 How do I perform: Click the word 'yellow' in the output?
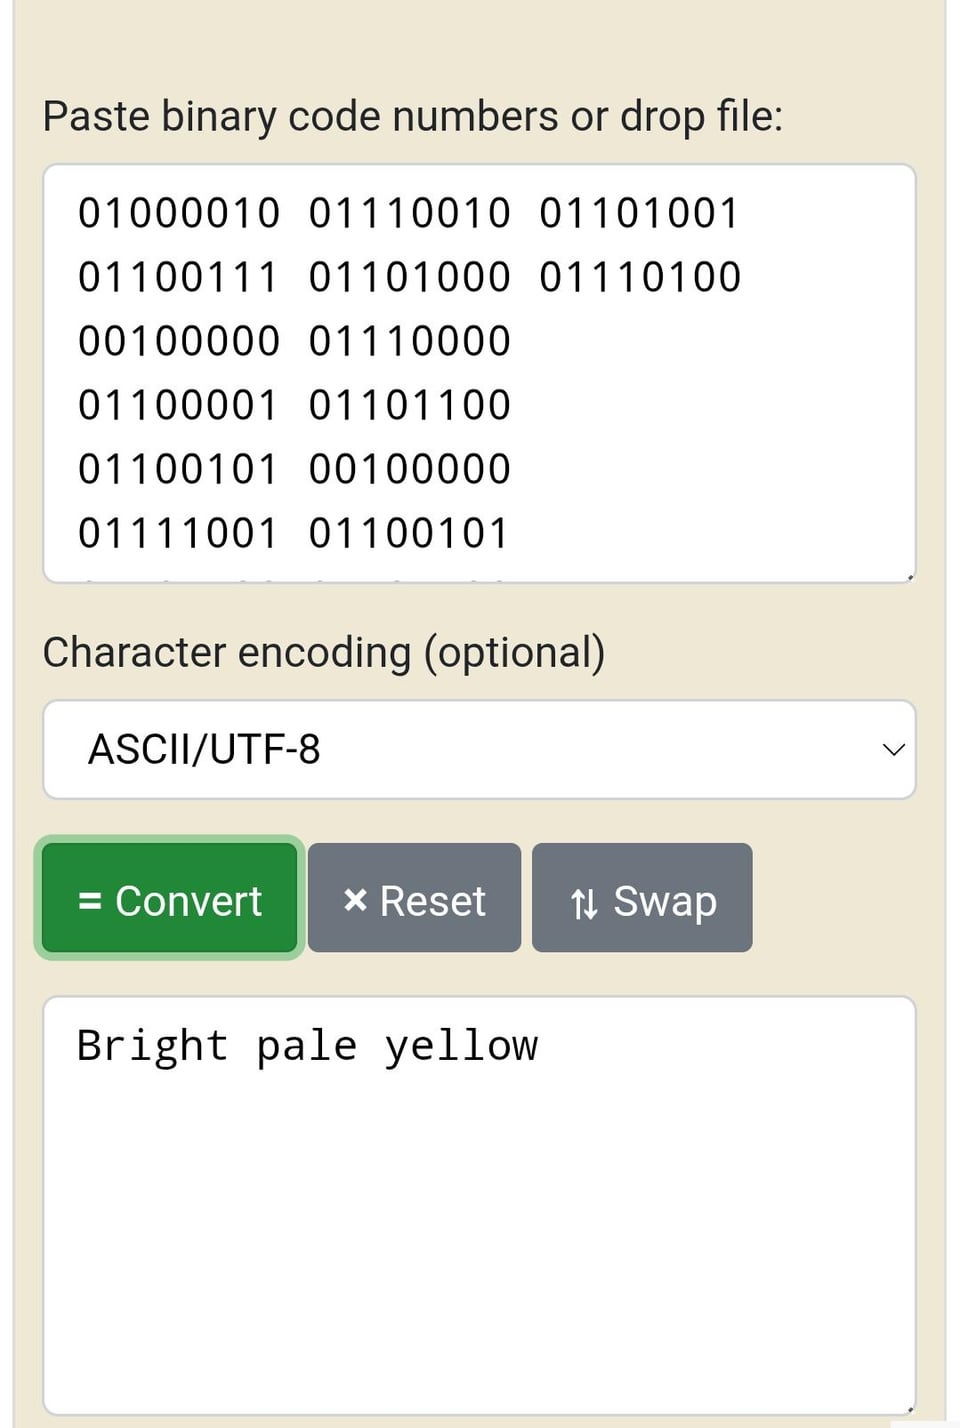point(461,1046)
